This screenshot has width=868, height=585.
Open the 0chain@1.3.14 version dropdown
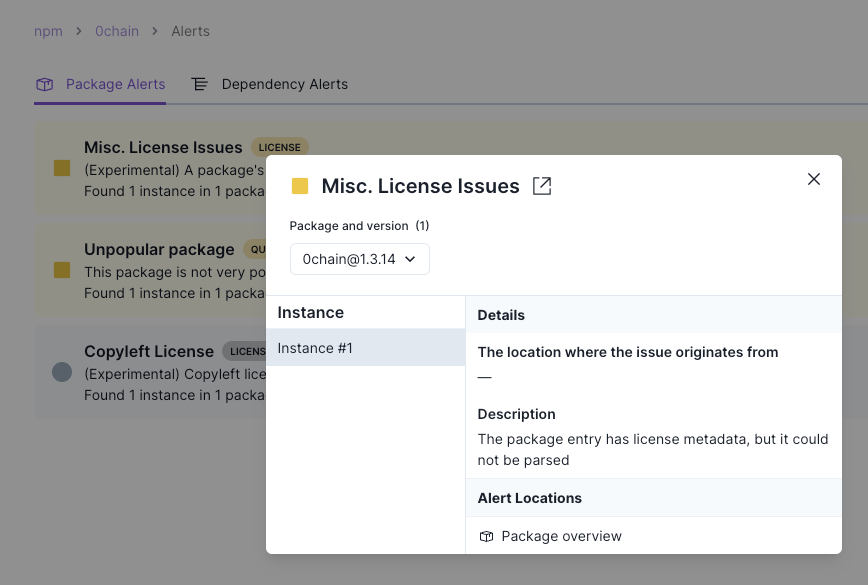[360, 259]
